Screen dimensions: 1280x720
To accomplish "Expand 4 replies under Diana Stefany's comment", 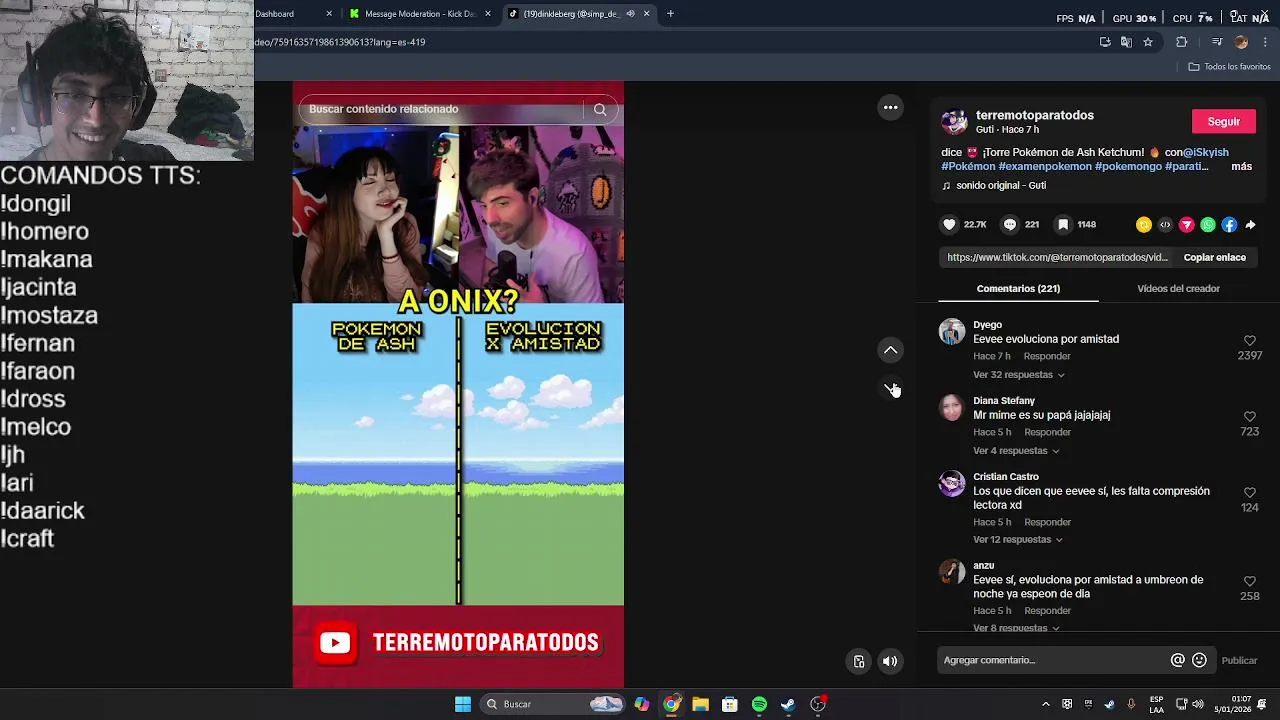I will pos(1016,451).
